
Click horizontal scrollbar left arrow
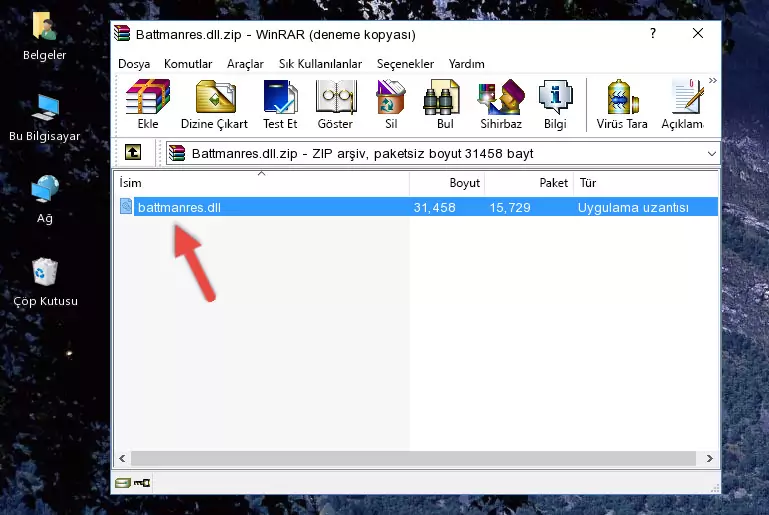122,459
